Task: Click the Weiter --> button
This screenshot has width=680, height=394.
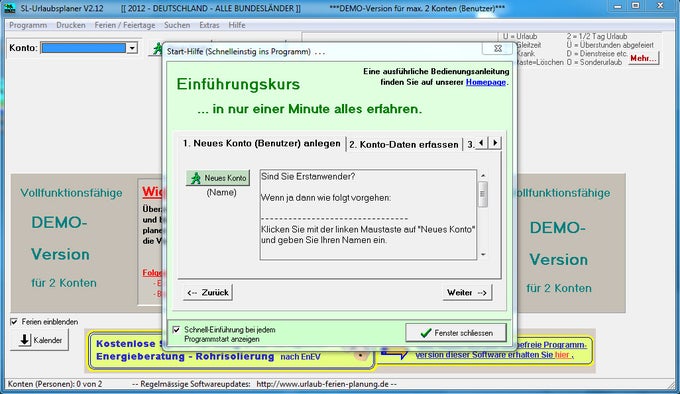Action: pos(467,293)
